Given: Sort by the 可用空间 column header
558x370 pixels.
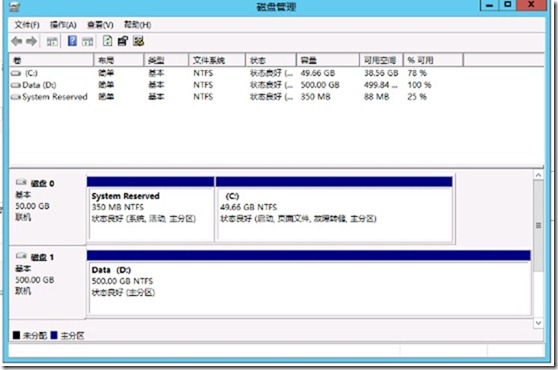Looking at the screenshot, I should click(381, 60).
